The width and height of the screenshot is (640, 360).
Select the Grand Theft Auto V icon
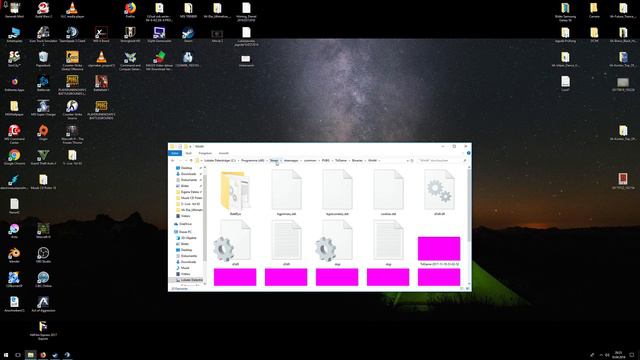coord(43,157)
